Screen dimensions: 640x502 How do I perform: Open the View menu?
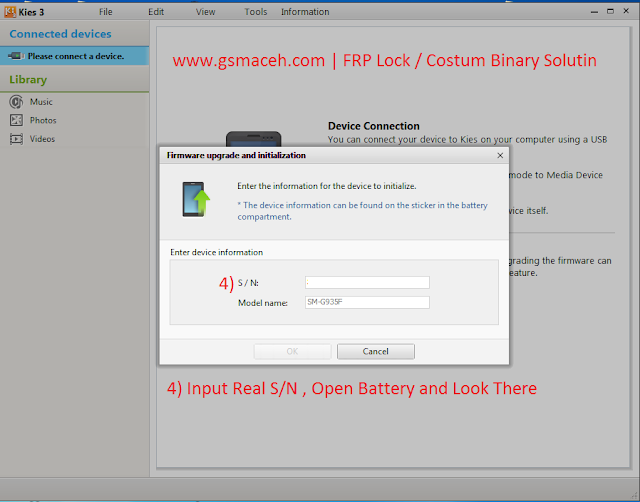205,12
